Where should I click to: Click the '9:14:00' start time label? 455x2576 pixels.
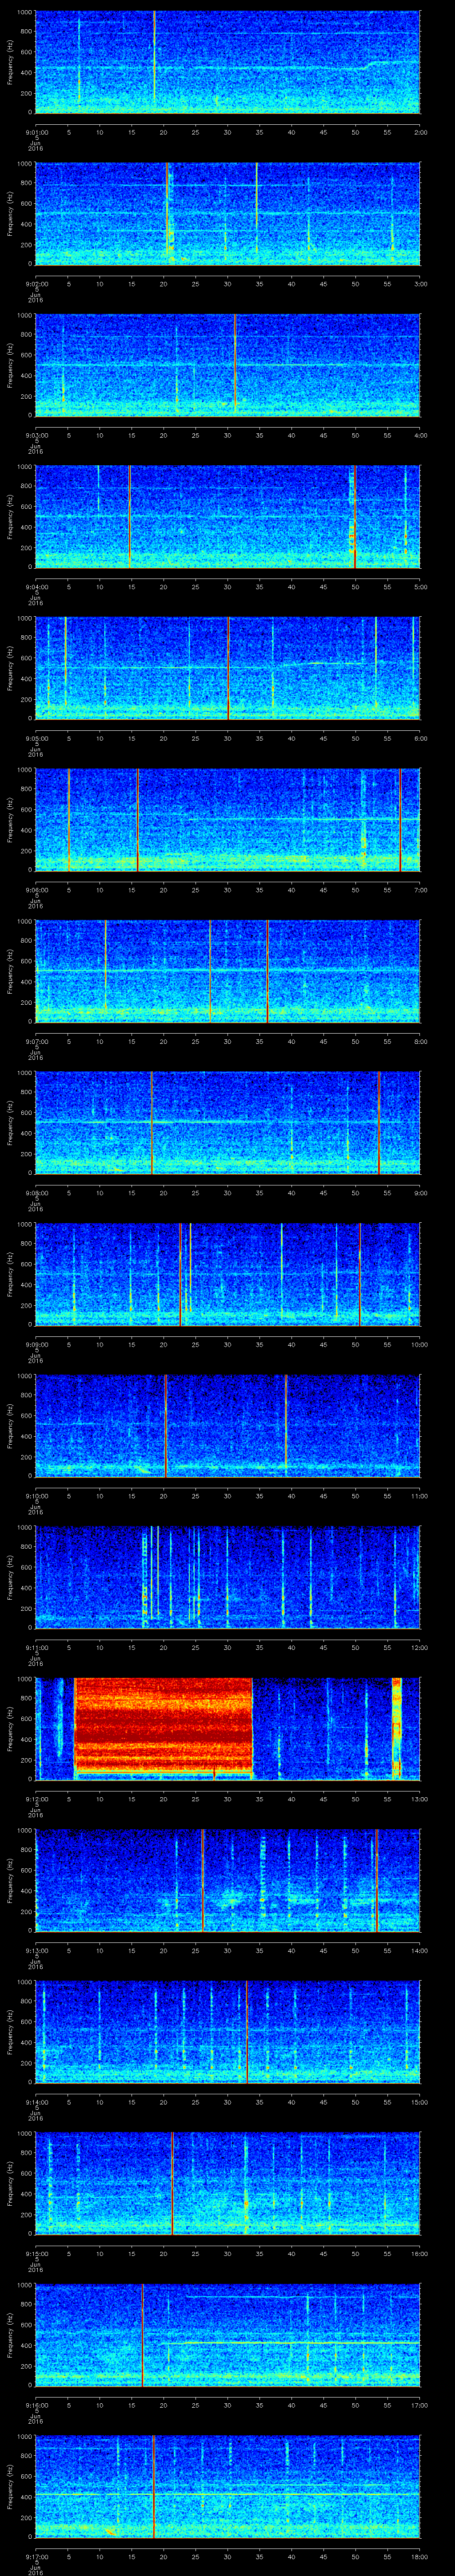coord(36,2101)
